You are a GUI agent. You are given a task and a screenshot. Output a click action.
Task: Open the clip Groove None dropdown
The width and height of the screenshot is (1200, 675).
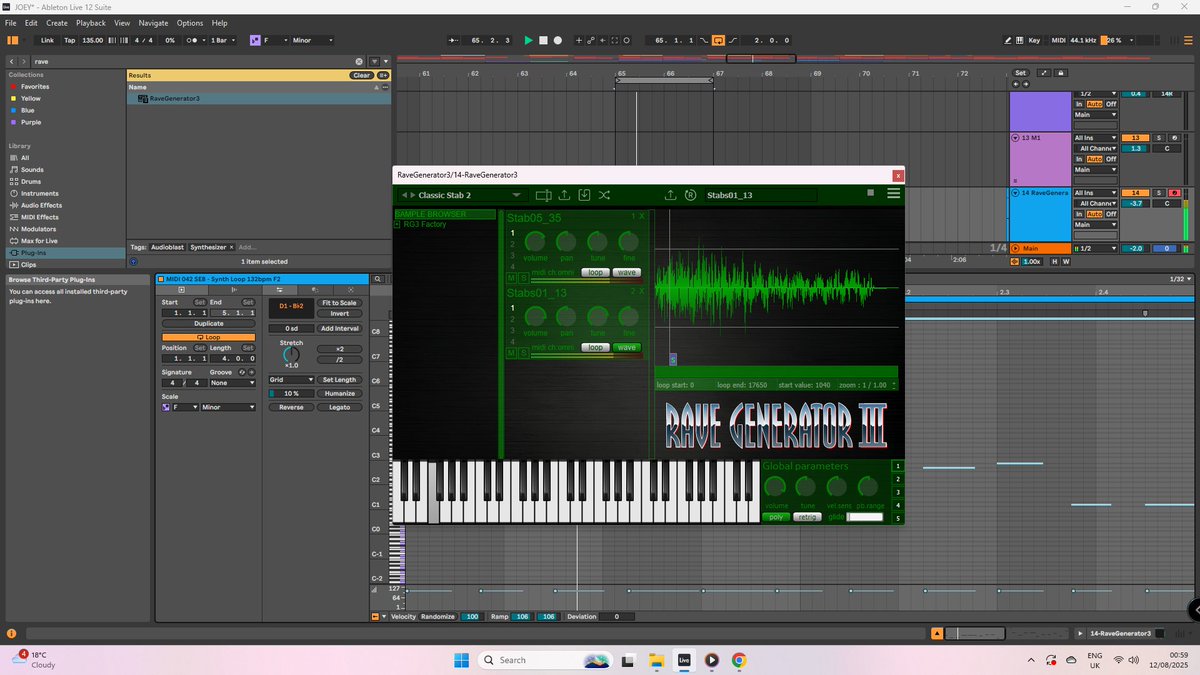pos(232,382)
